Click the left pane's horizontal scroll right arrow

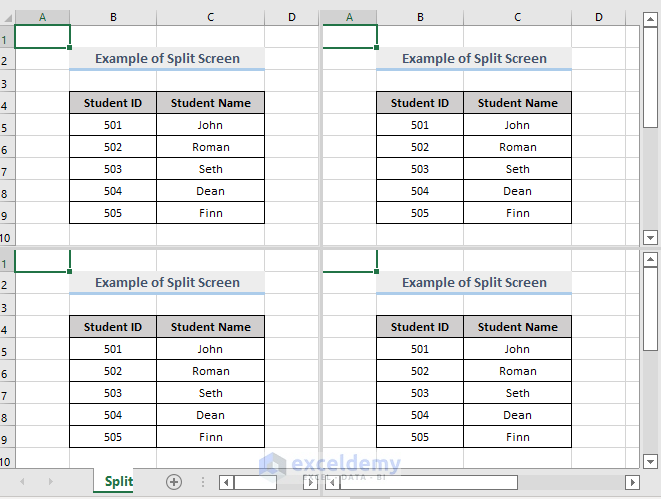pyautogui.click(x=311, y=482)
